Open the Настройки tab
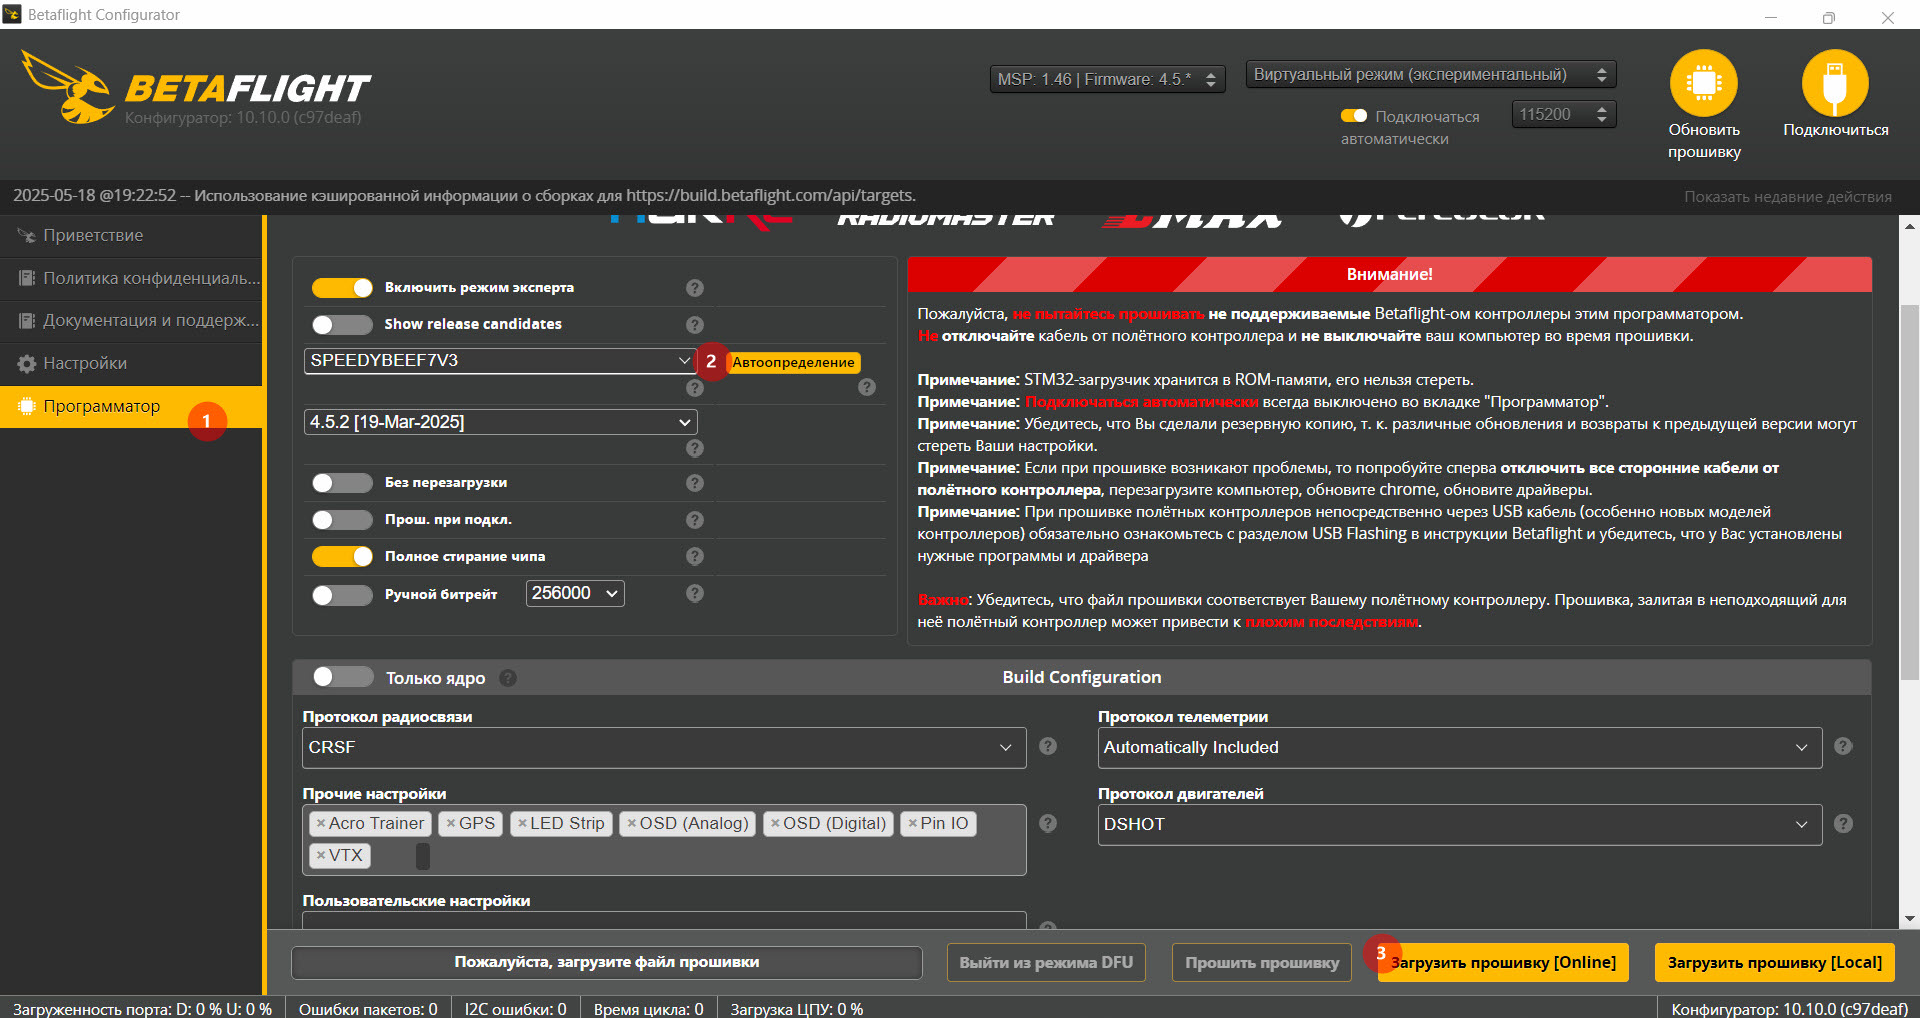The width and height of the screenshot is (1920, 1018). (x=131, y=363)
